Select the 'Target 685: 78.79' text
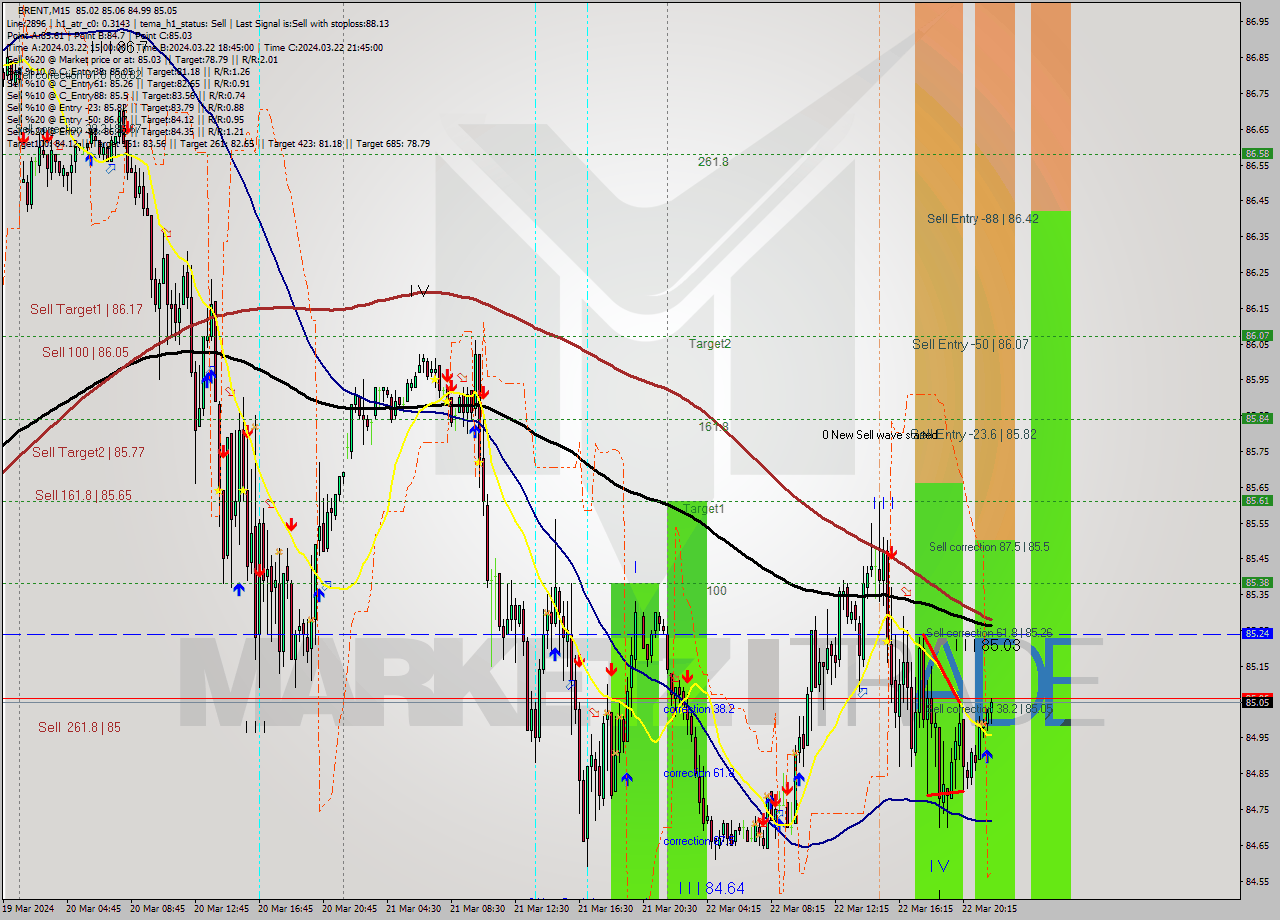1280x920 pixels. tap(393, 144)
